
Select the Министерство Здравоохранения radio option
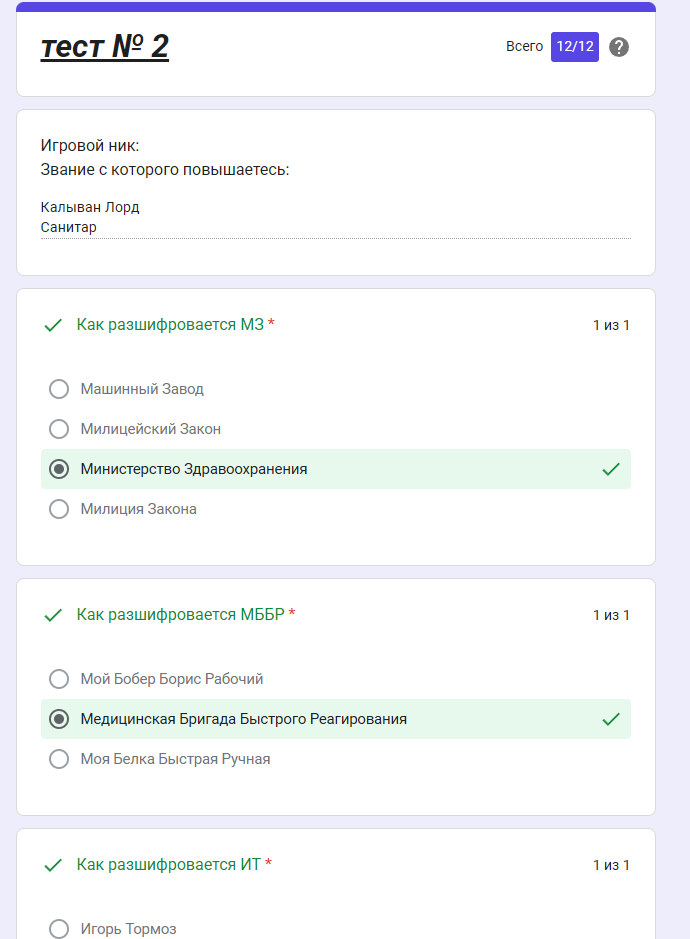[59, 469]
